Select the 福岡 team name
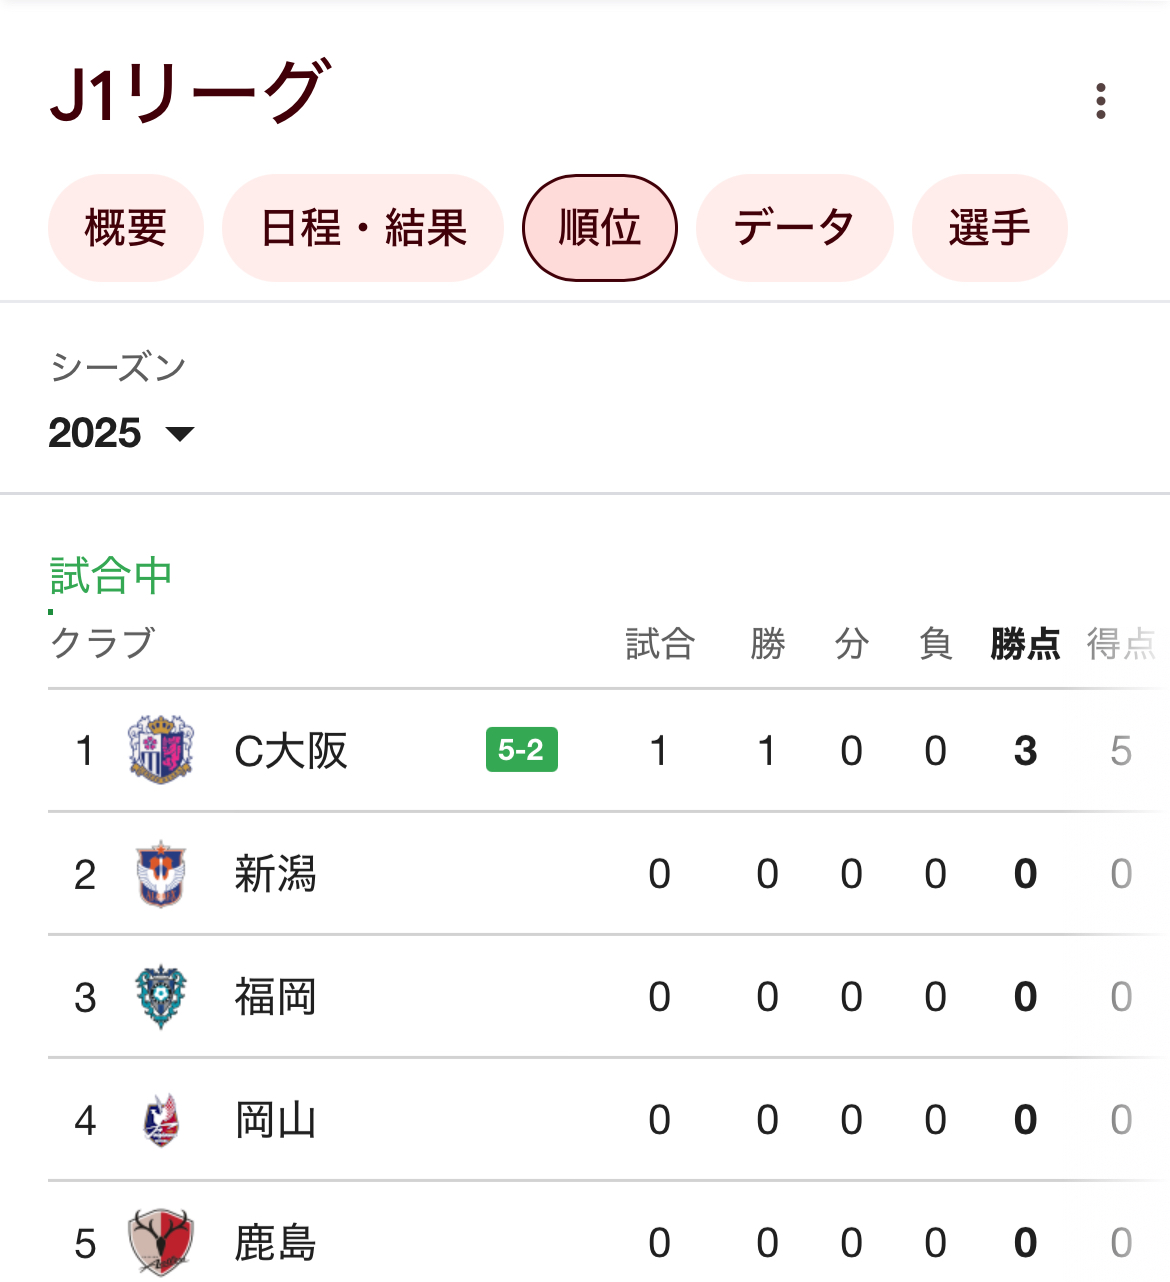Image resolution: width=1170 pixels, height=1282 pixels. pos(275,997)
